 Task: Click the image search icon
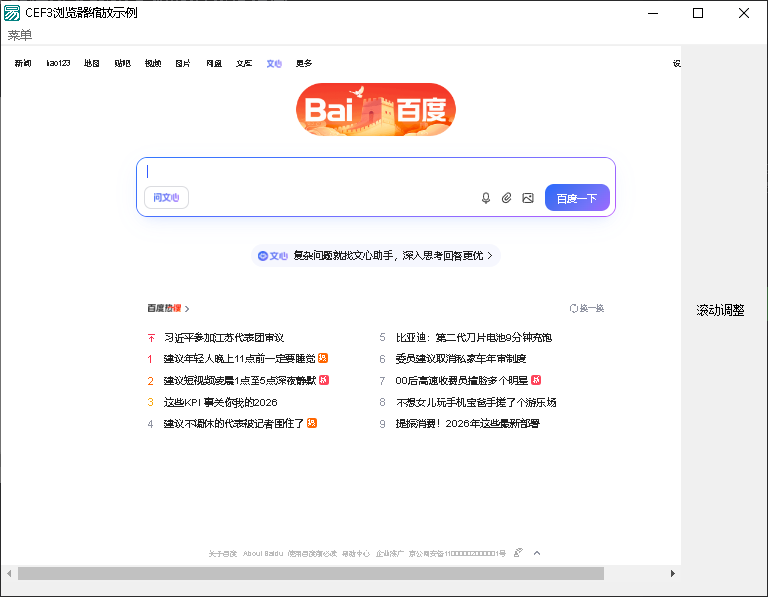528,198
